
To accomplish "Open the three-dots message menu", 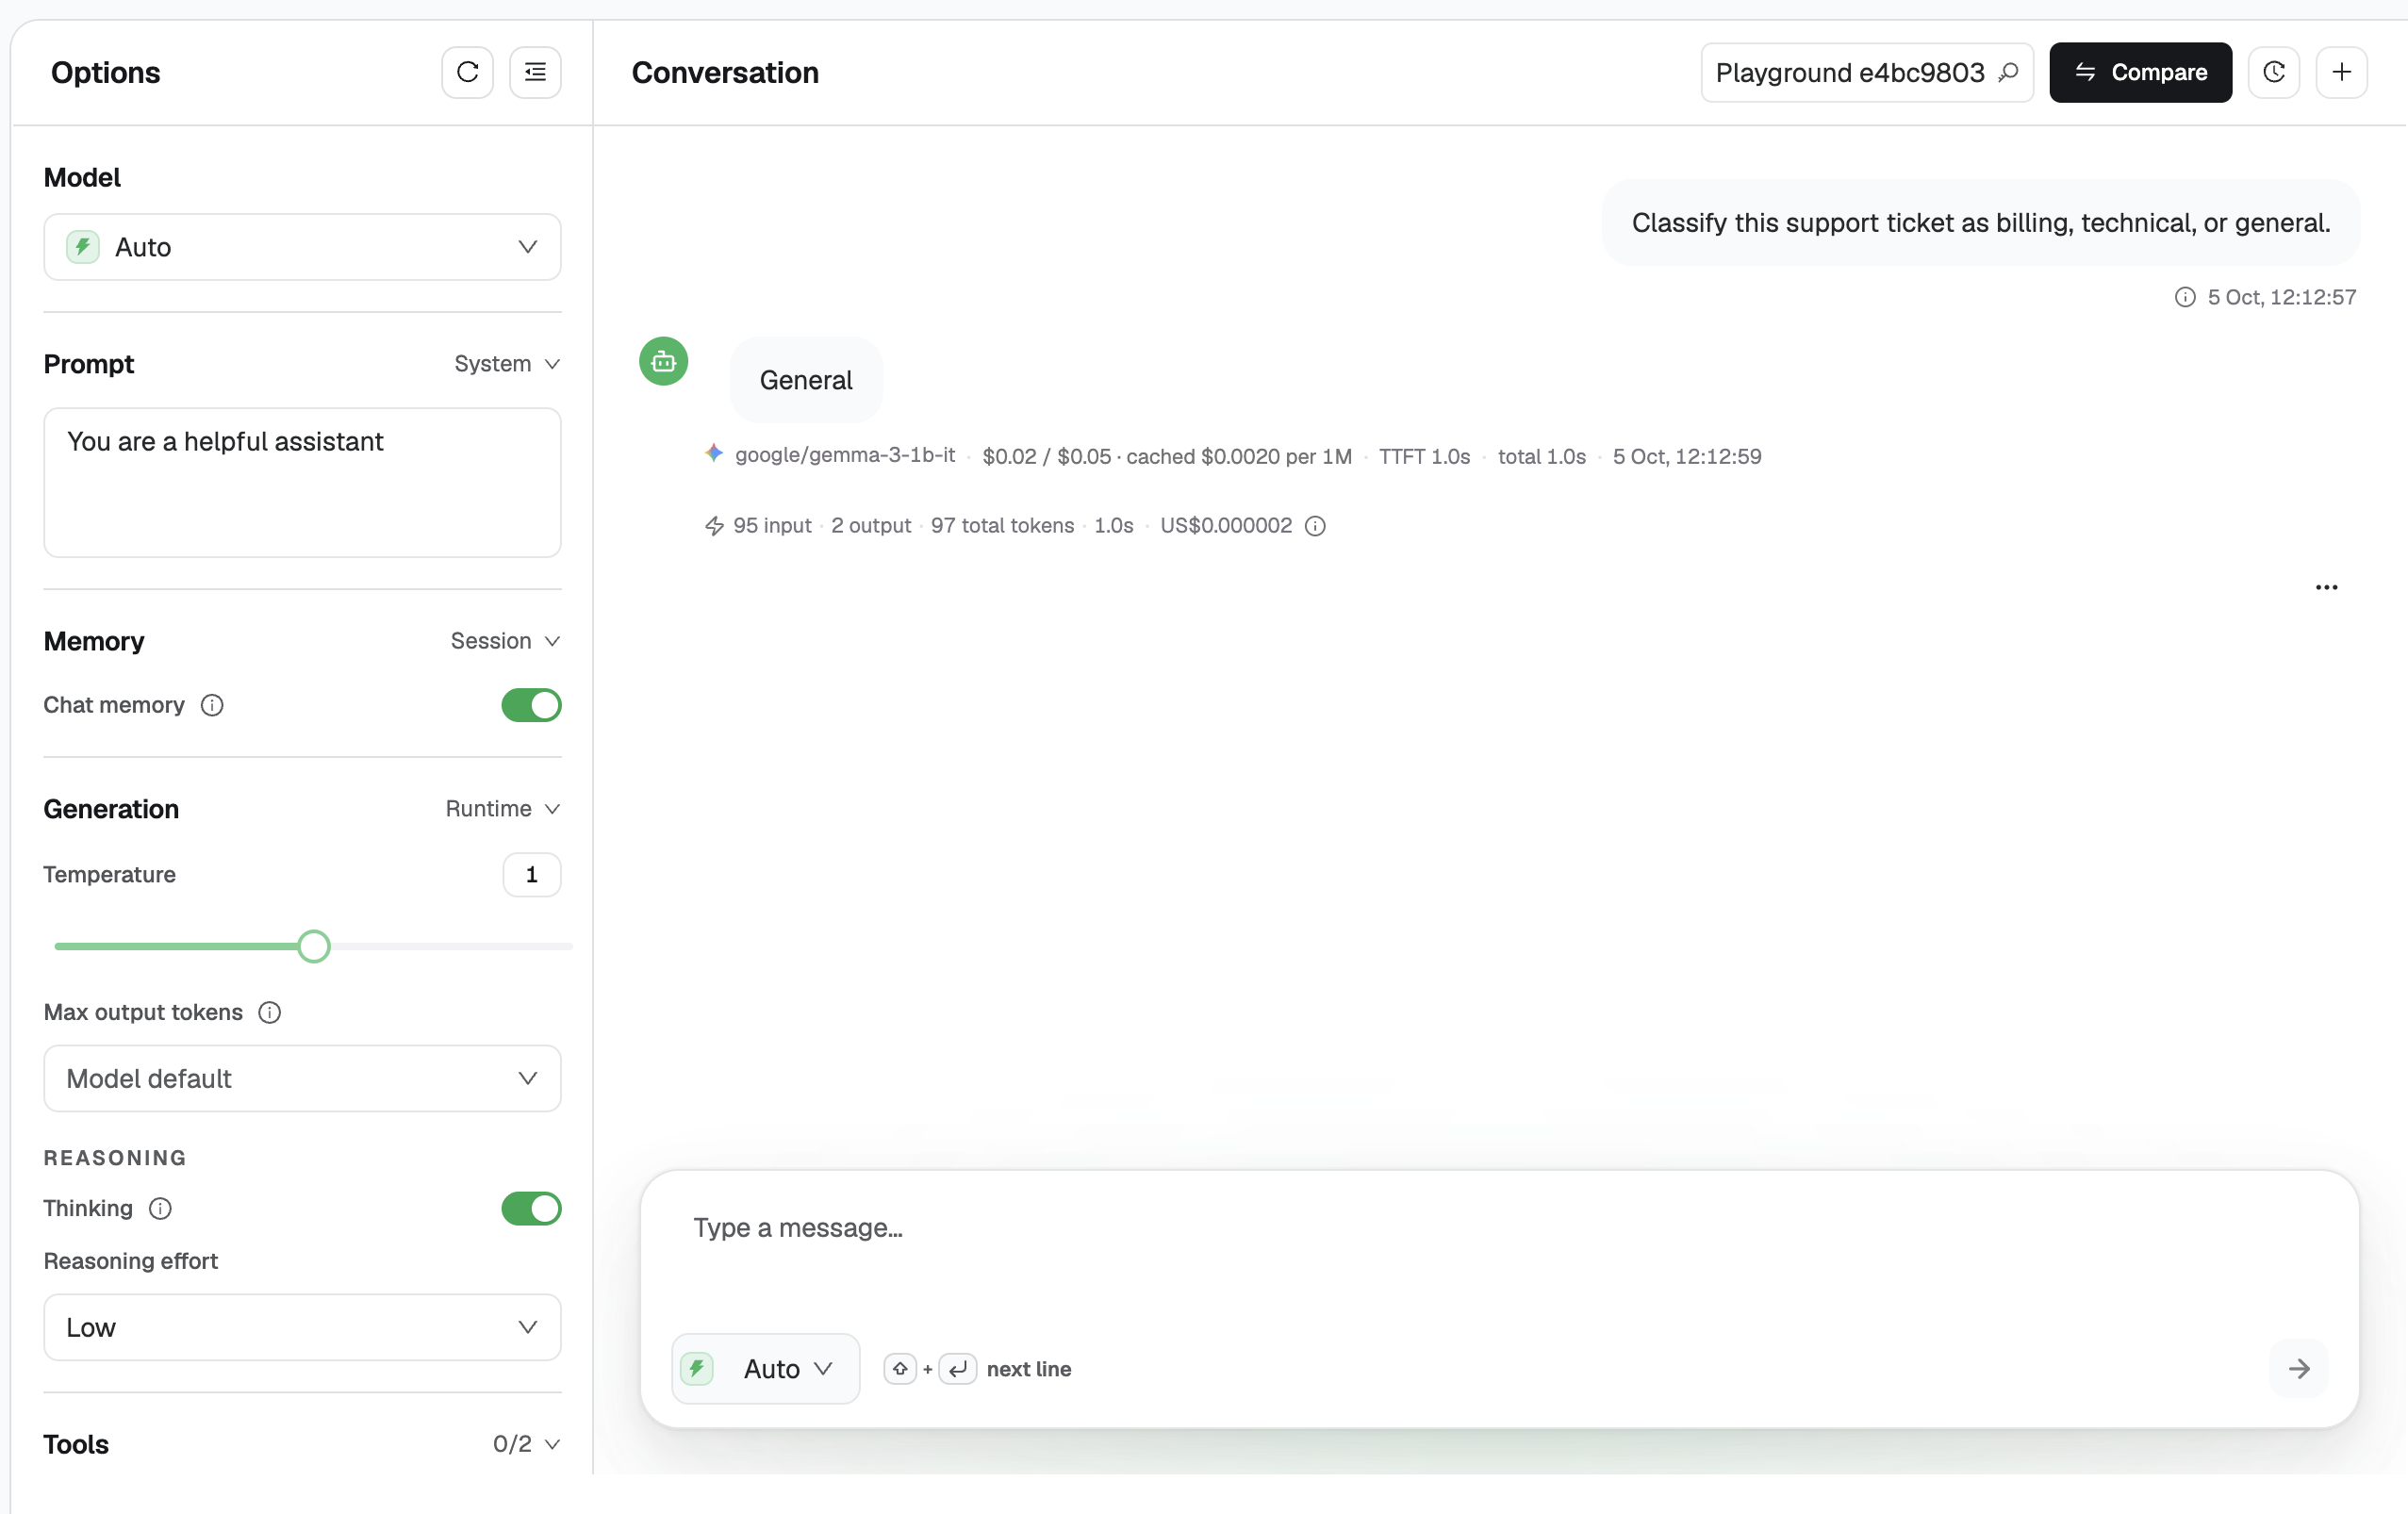I will tap(2326, 587).
